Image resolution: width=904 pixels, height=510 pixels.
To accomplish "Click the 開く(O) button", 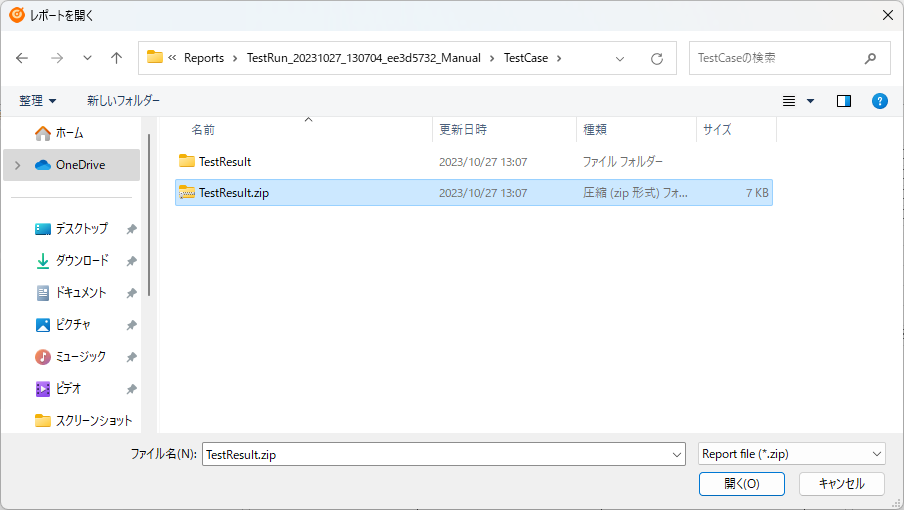I will (x=741, y=484).
